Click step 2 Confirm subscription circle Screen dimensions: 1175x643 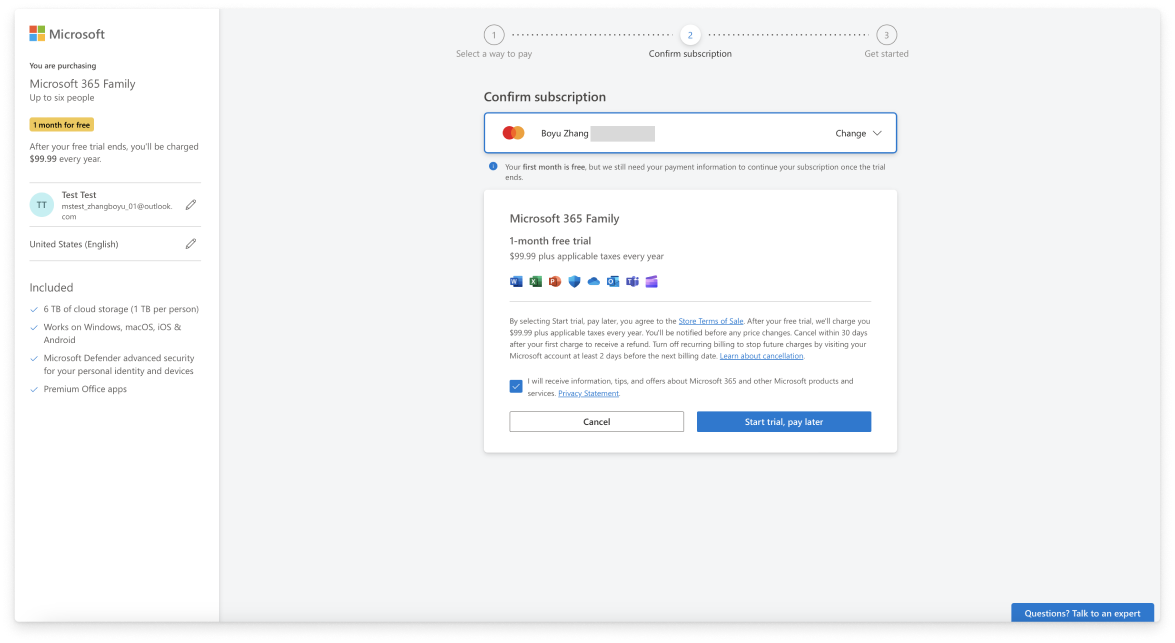[690, 34]
